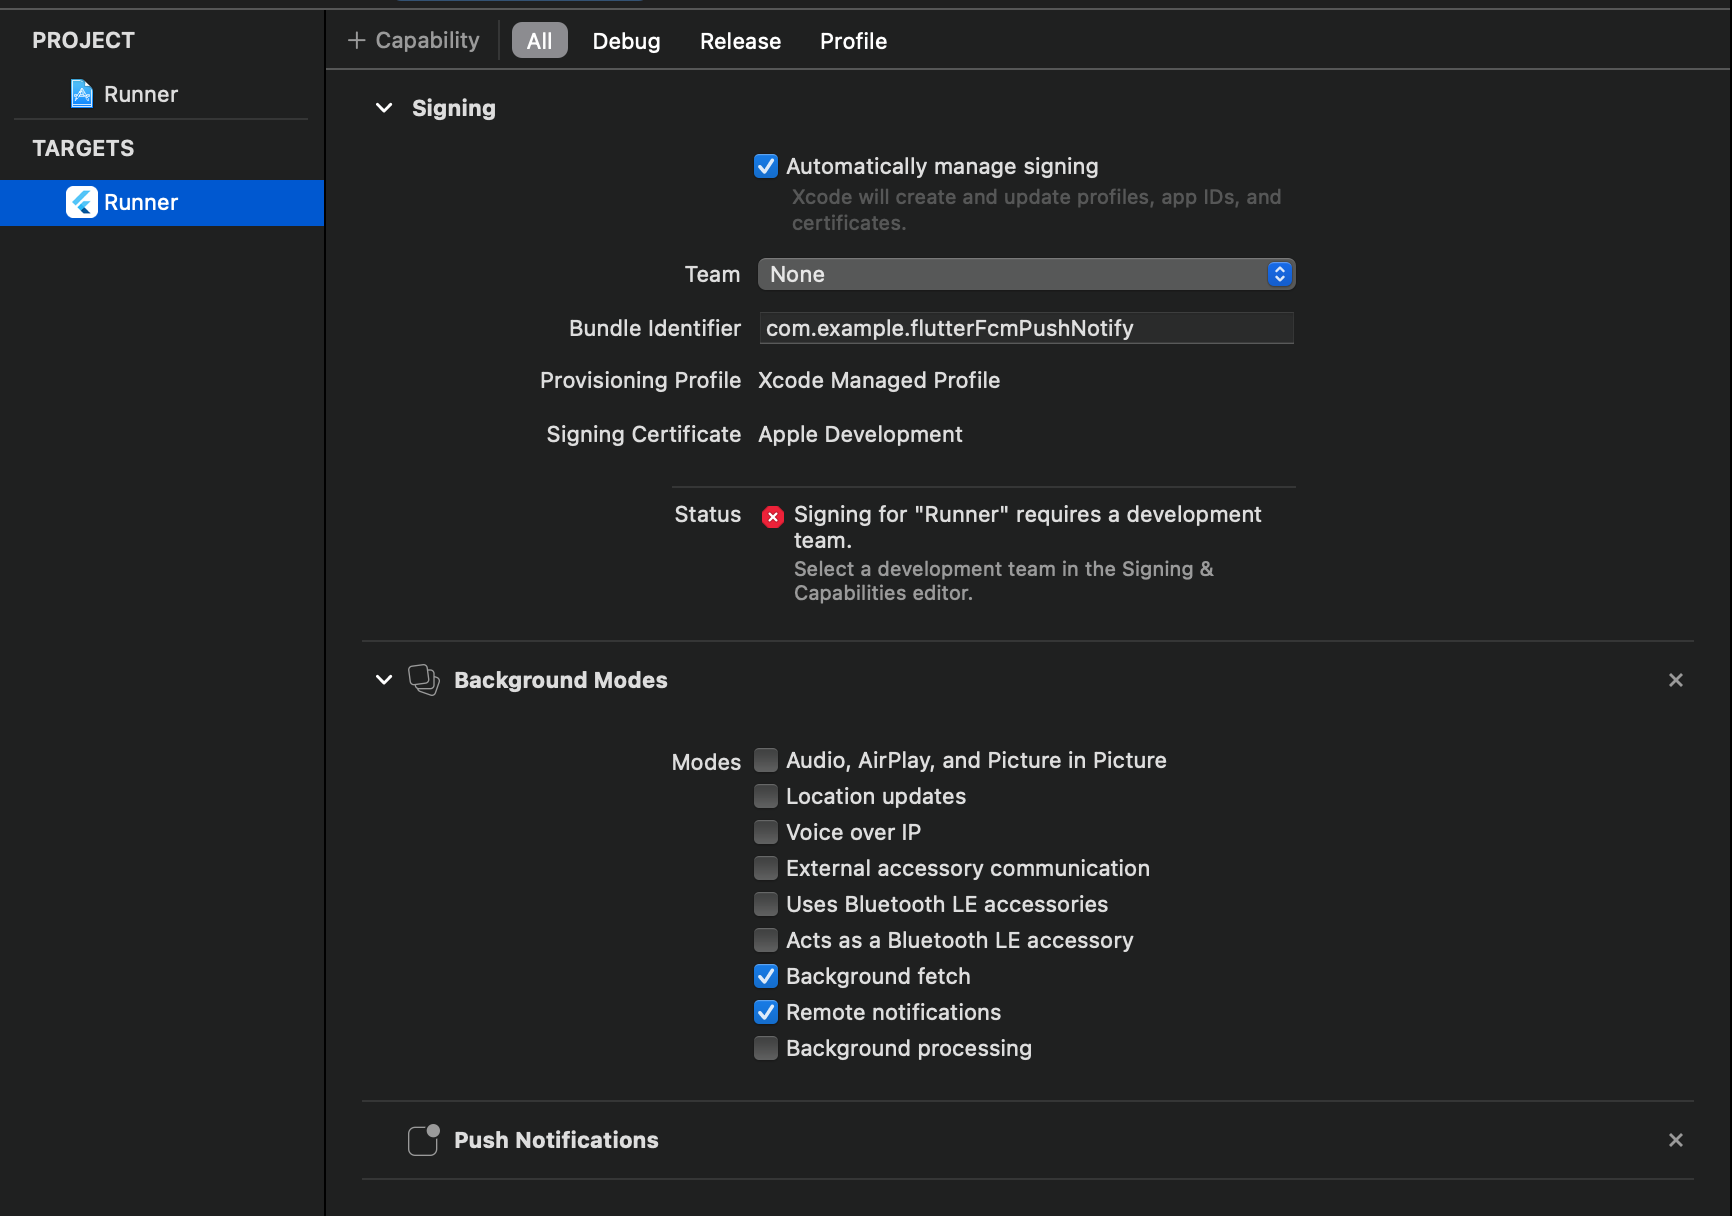The width and height of the screenshot is (1732, 1216).
Task: Click the PROJECT header label
Action: coord(83,40)
